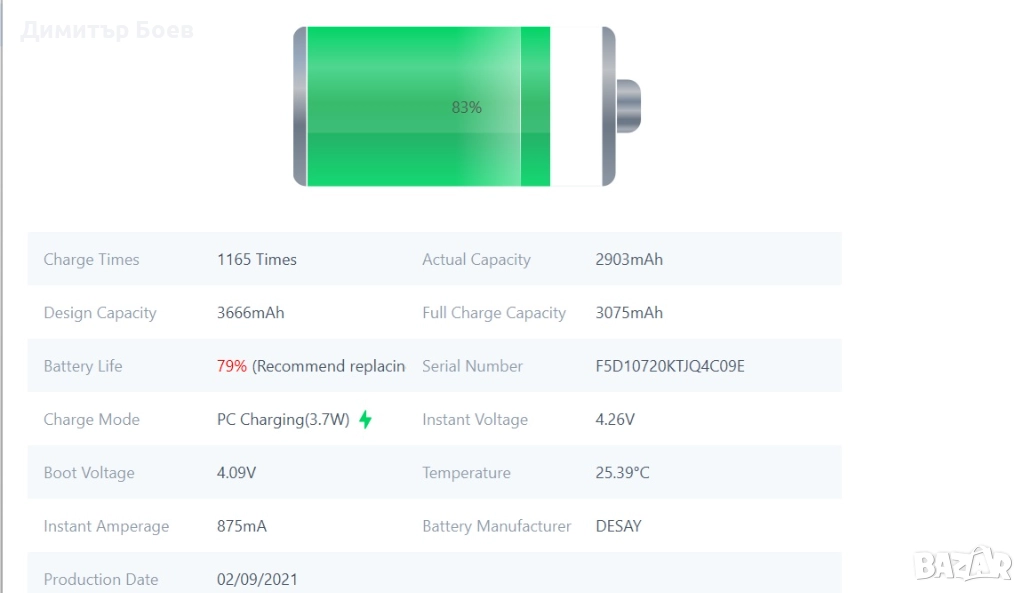Click the green charging lightning bolt icon
The width and height of the screenshot is (1024, 593).
point(365,420)
